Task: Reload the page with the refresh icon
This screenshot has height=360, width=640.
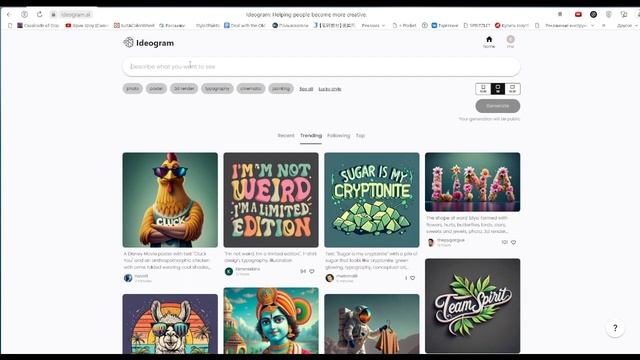Action: (x=40, y=14)
